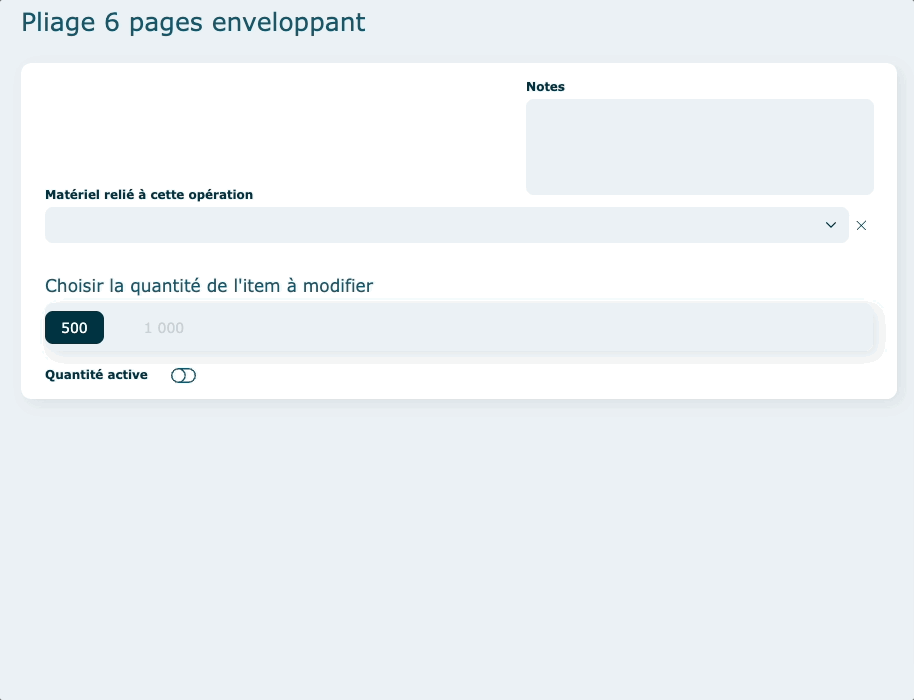Screen dimensions: 914x700
Task: Click the Quantité active label text
Action: point(96,375)
